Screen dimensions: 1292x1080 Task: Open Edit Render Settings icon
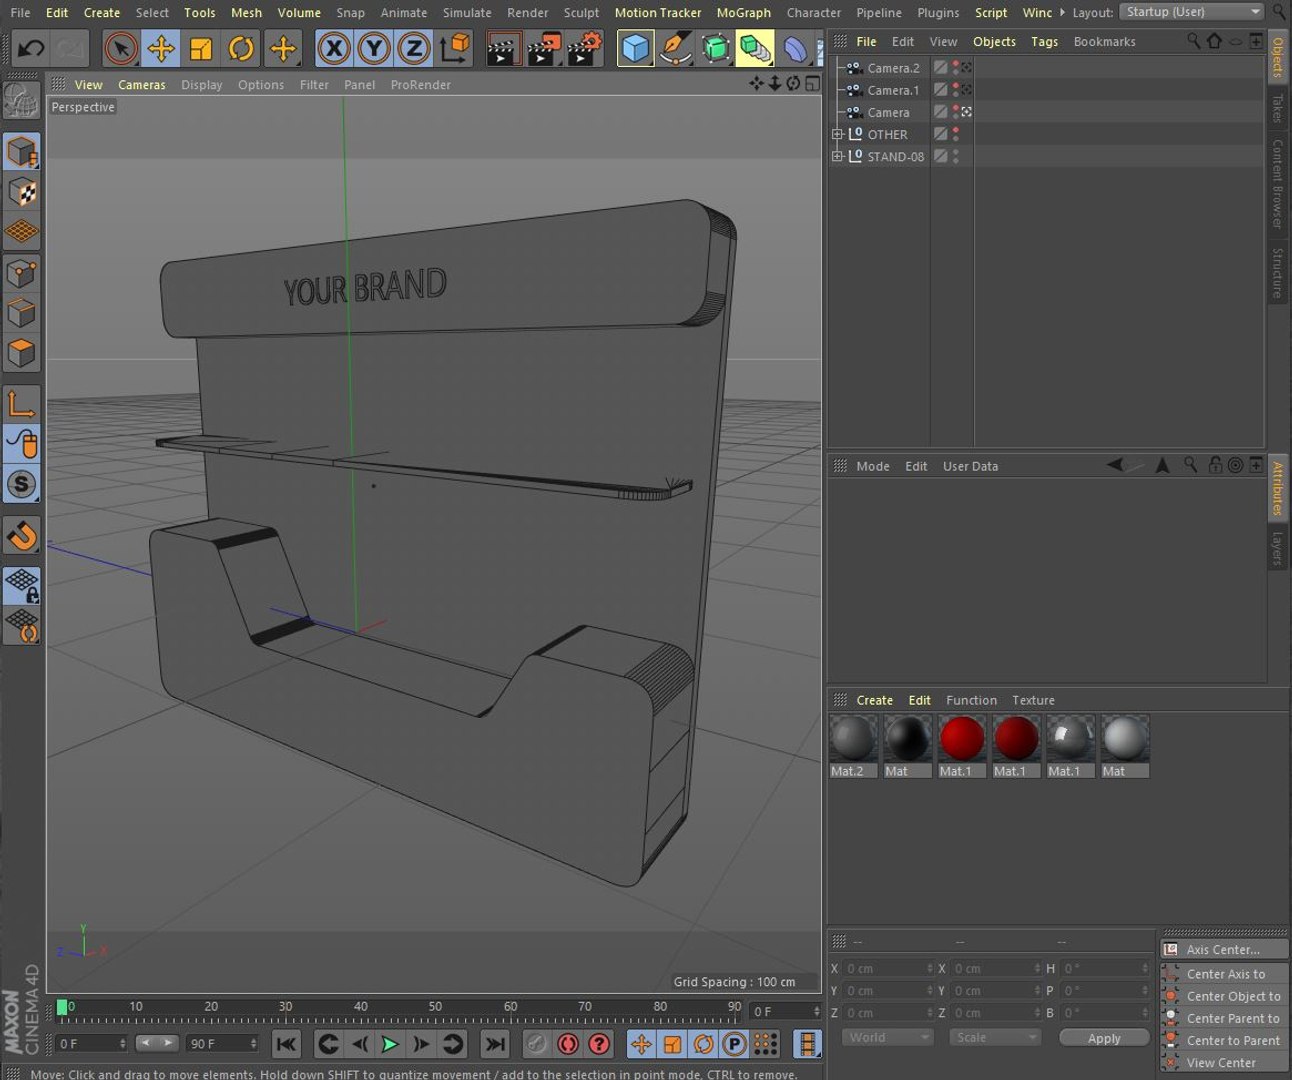click(x=585, y=48)
